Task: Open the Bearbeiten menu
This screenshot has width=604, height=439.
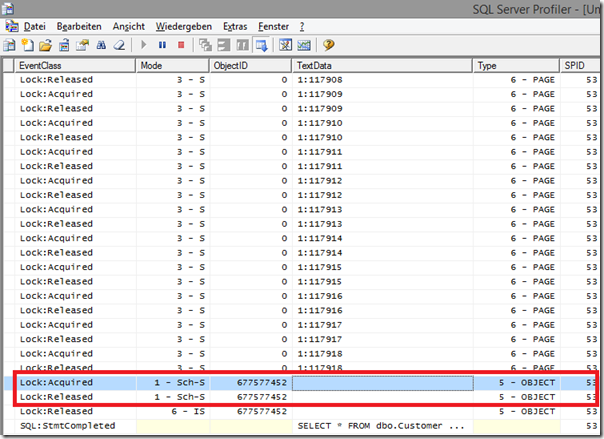Action: pos(79,27)
